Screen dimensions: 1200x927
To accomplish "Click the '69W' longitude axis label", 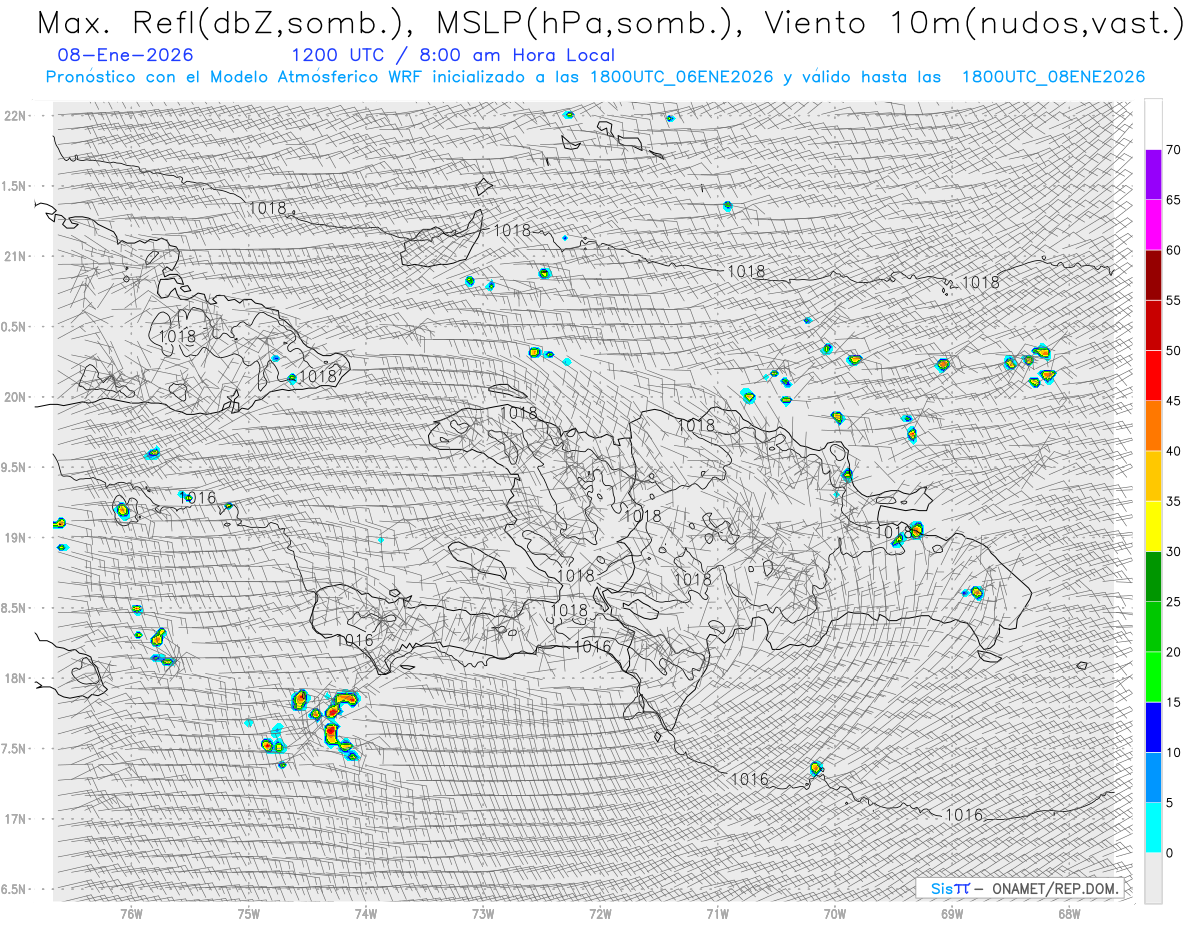I will 952,914.
